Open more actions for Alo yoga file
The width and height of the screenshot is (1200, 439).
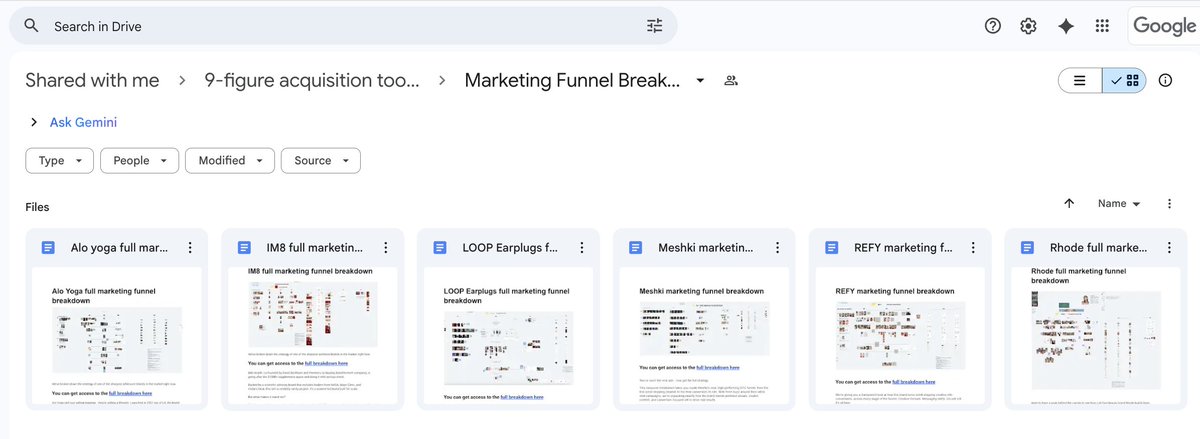[x=190, y=248]
